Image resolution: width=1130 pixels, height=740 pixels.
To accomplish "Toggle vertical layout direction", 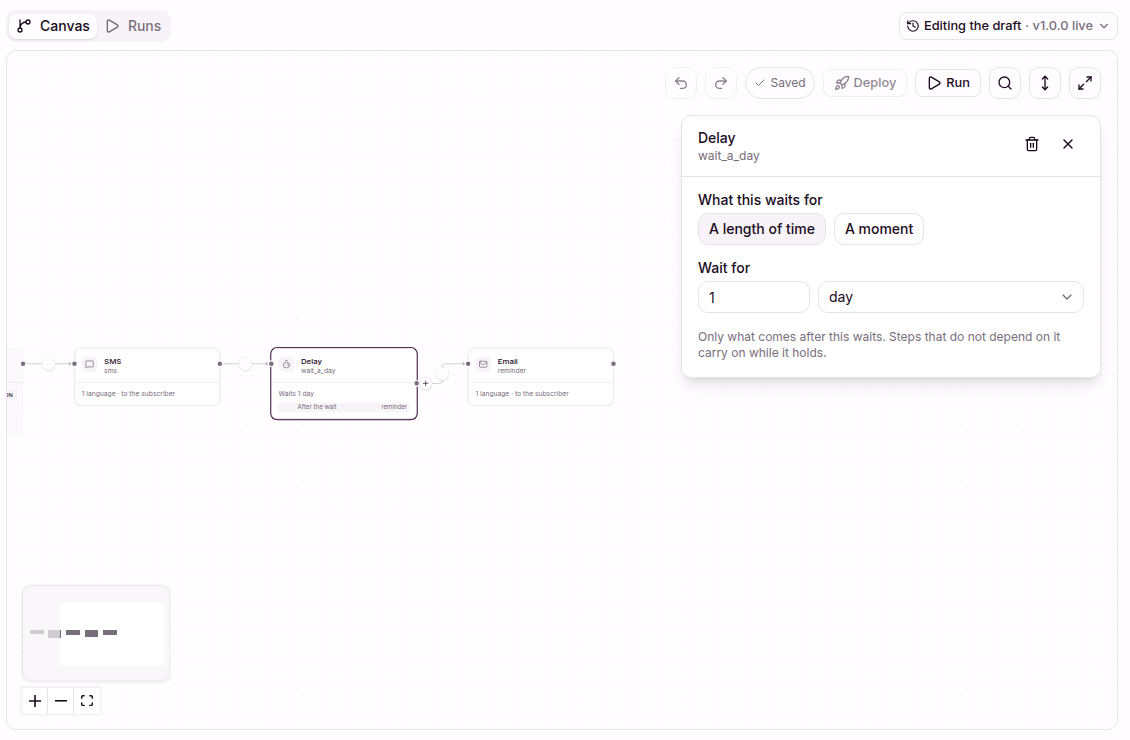I will pos(1045,83).
